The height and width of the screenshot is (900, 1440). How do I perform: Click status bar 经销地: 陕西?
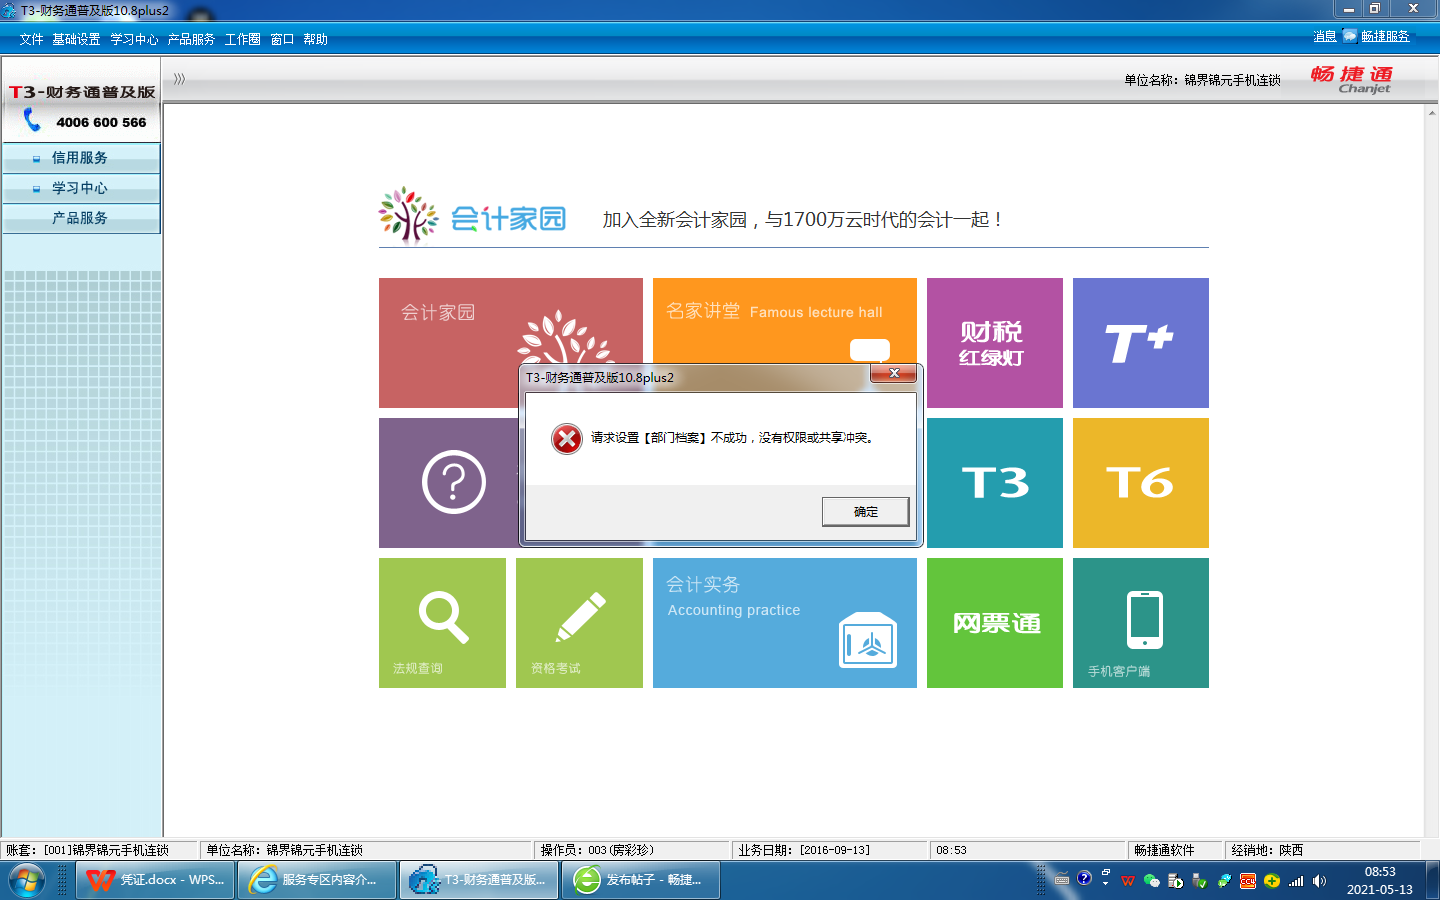(1267, 850)
